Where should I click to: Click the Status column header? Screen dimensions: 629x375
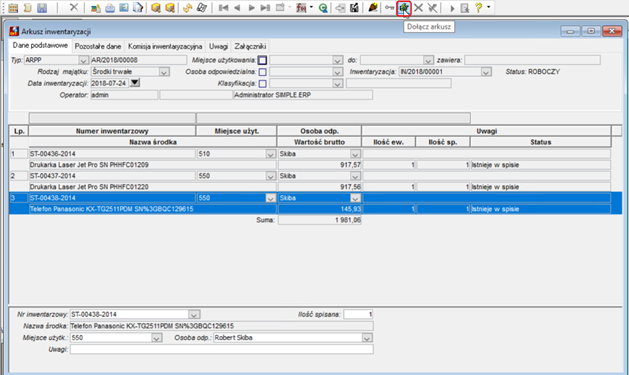point(541,142)
